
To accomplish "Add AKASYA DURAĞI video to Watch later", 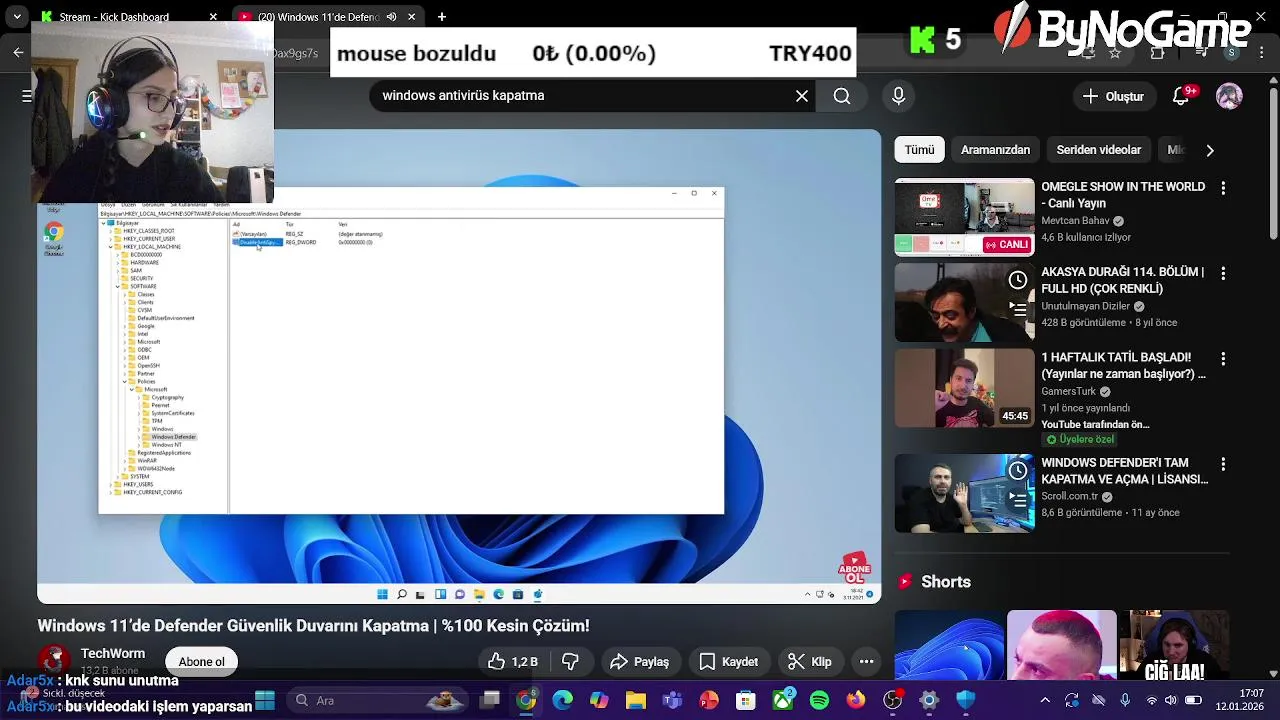I will (x=1018, y=280).
